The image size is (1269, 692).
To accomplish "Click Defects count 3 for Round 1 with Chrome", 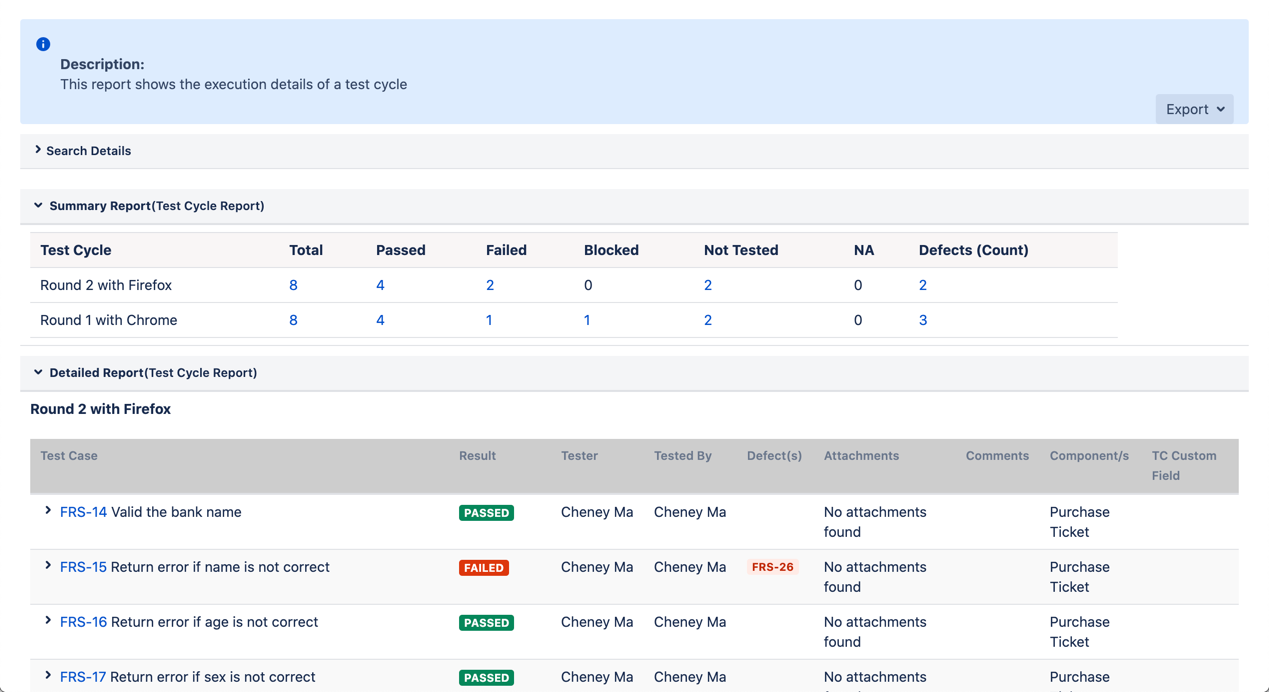I will [x=923, y=320].
